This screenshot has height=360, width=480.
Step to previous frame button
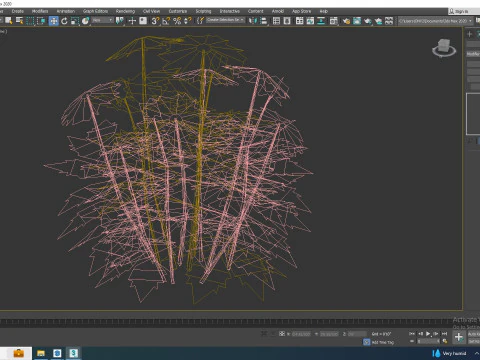420,334
